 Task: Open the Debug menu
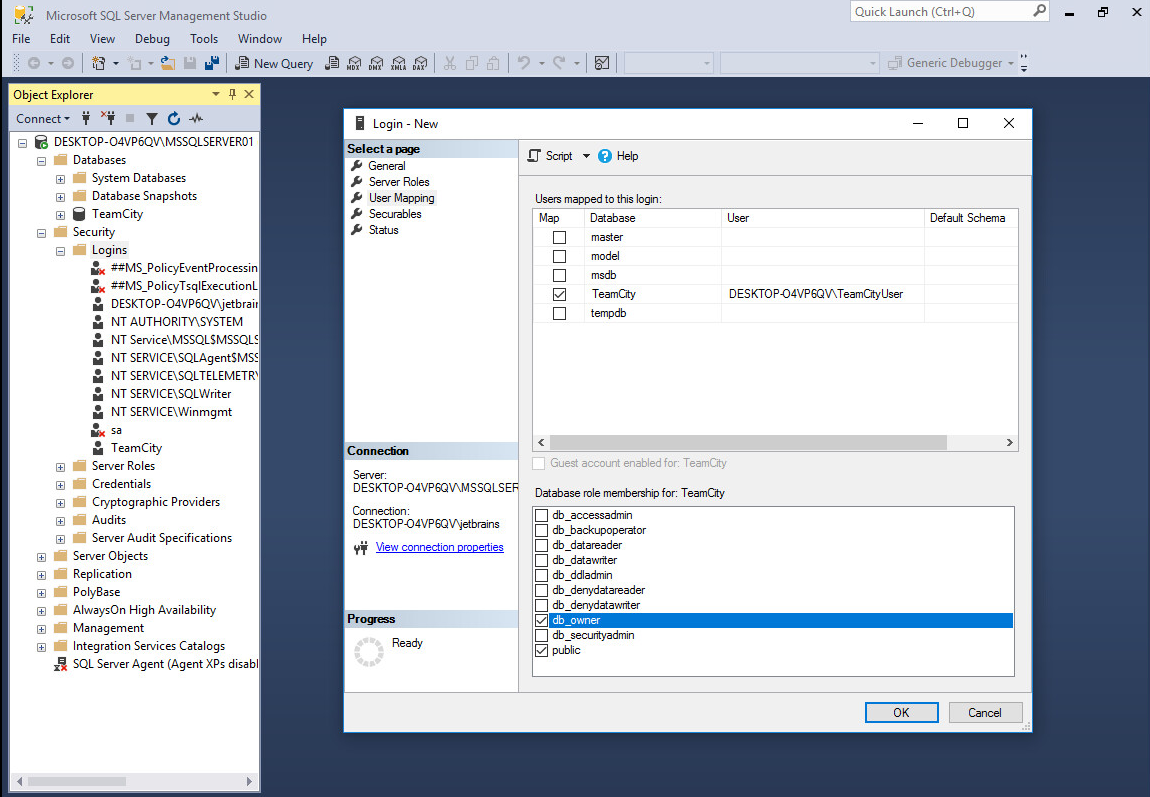click(152, 39)
